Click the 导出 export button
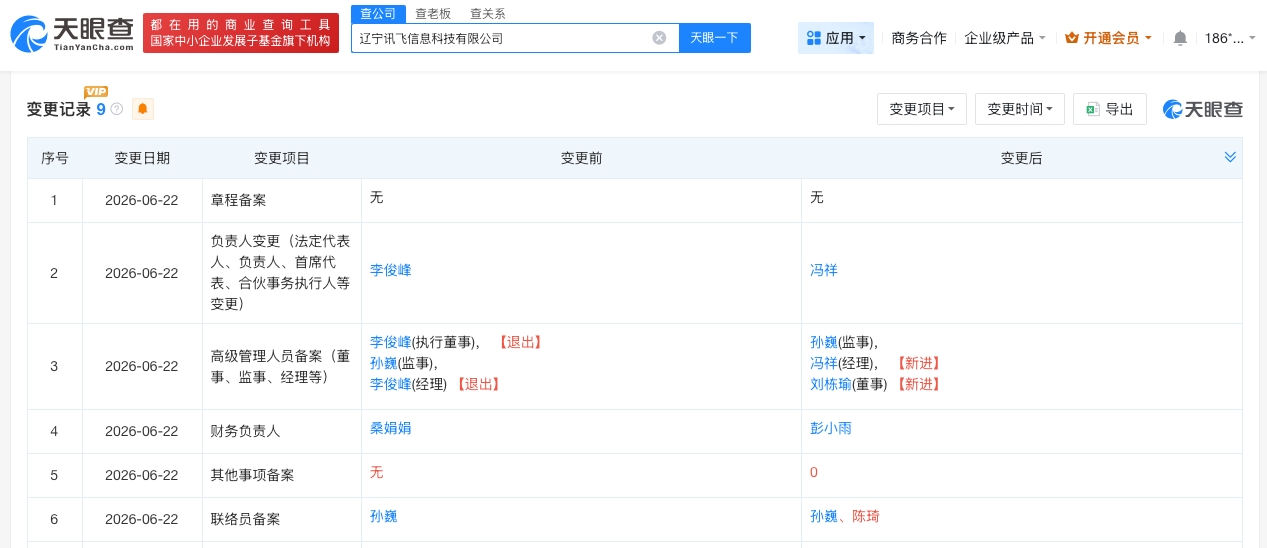This screenshot has width=1267, height=548. (x=1110, y=109)
